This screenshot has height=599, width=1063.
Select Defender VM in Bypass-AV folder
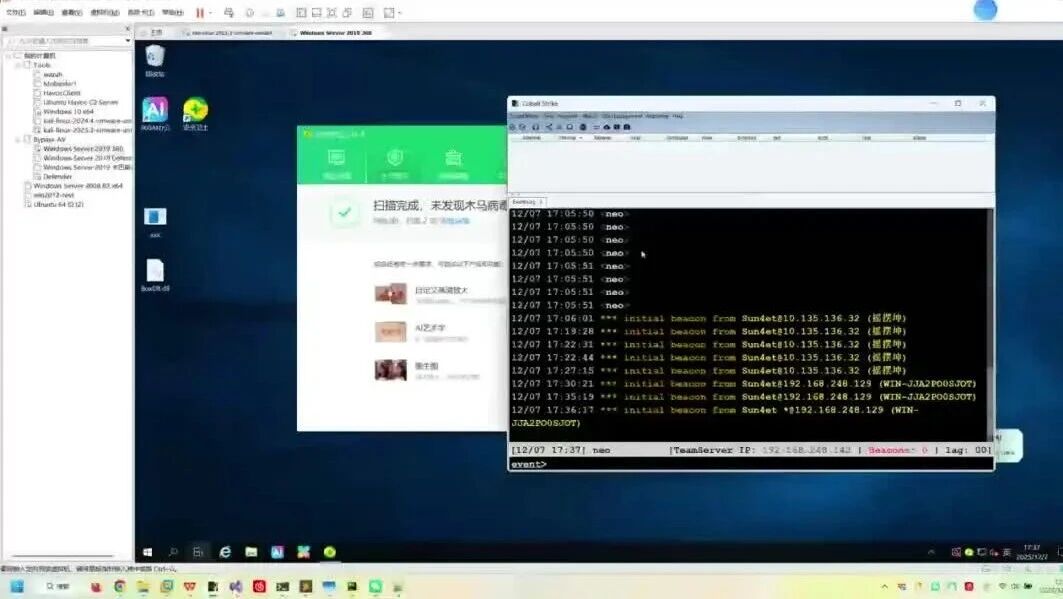coord(57,176)
